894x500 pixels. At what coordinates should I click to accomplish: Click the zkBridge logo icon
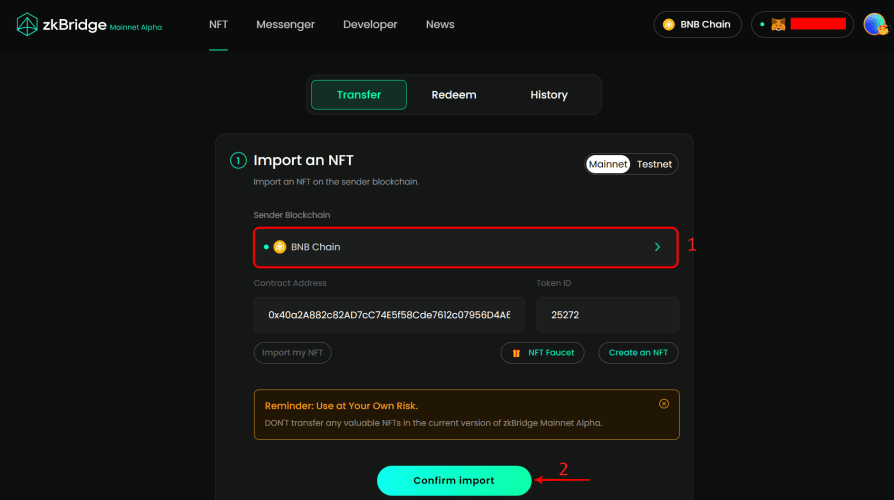click(x=27, y=25)
